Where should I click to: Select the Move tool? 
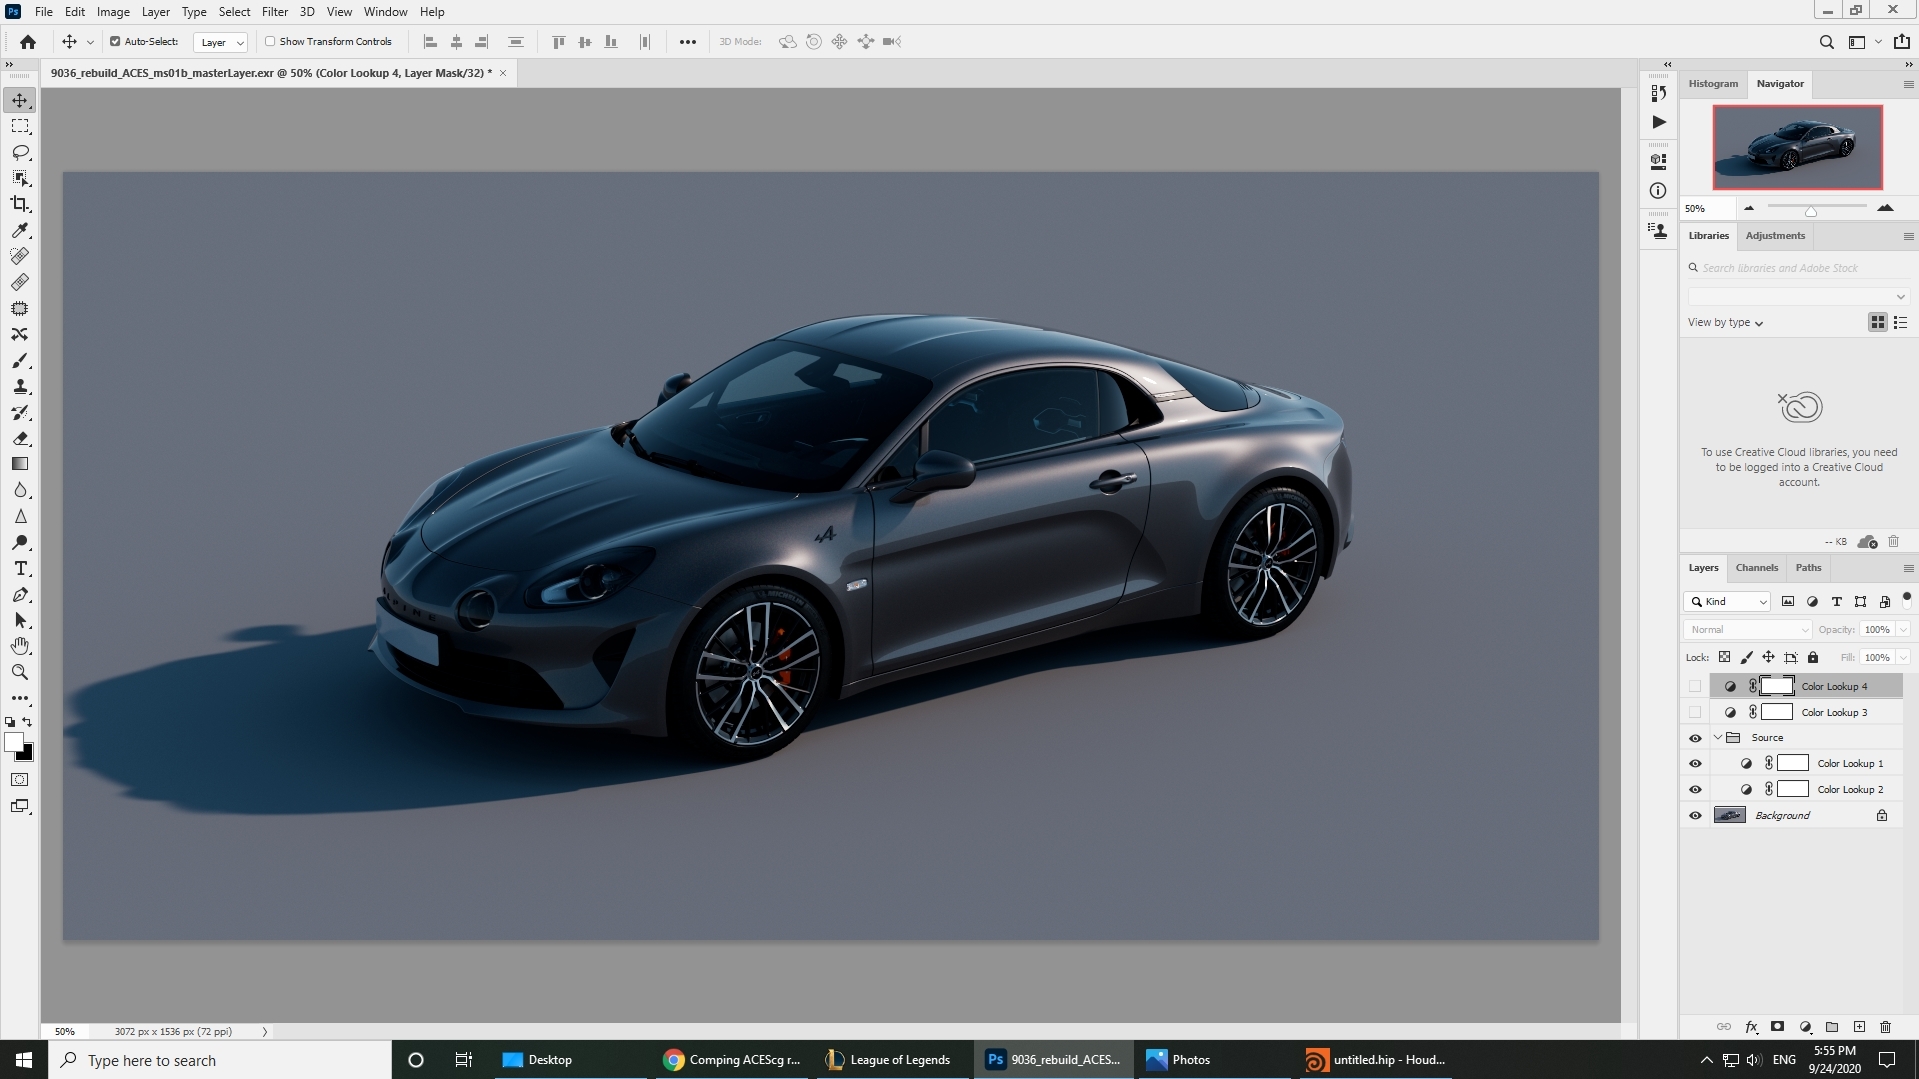tap(20, 100)
